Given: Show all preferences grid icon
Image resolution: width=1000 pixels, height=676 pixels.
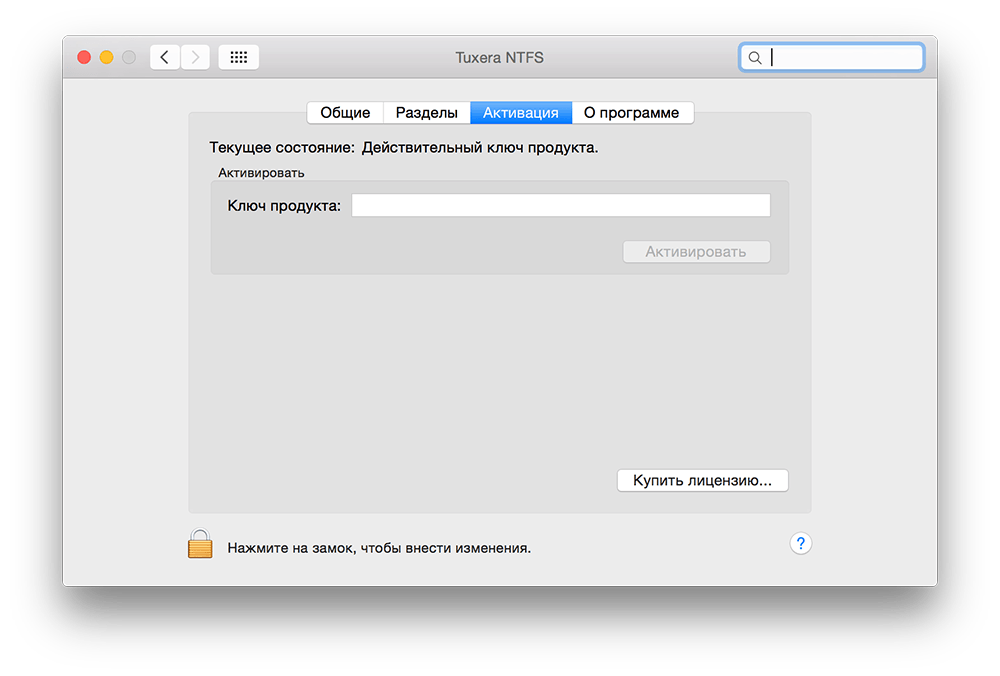Looking at the screenshot, I should (x=239, y=57).
